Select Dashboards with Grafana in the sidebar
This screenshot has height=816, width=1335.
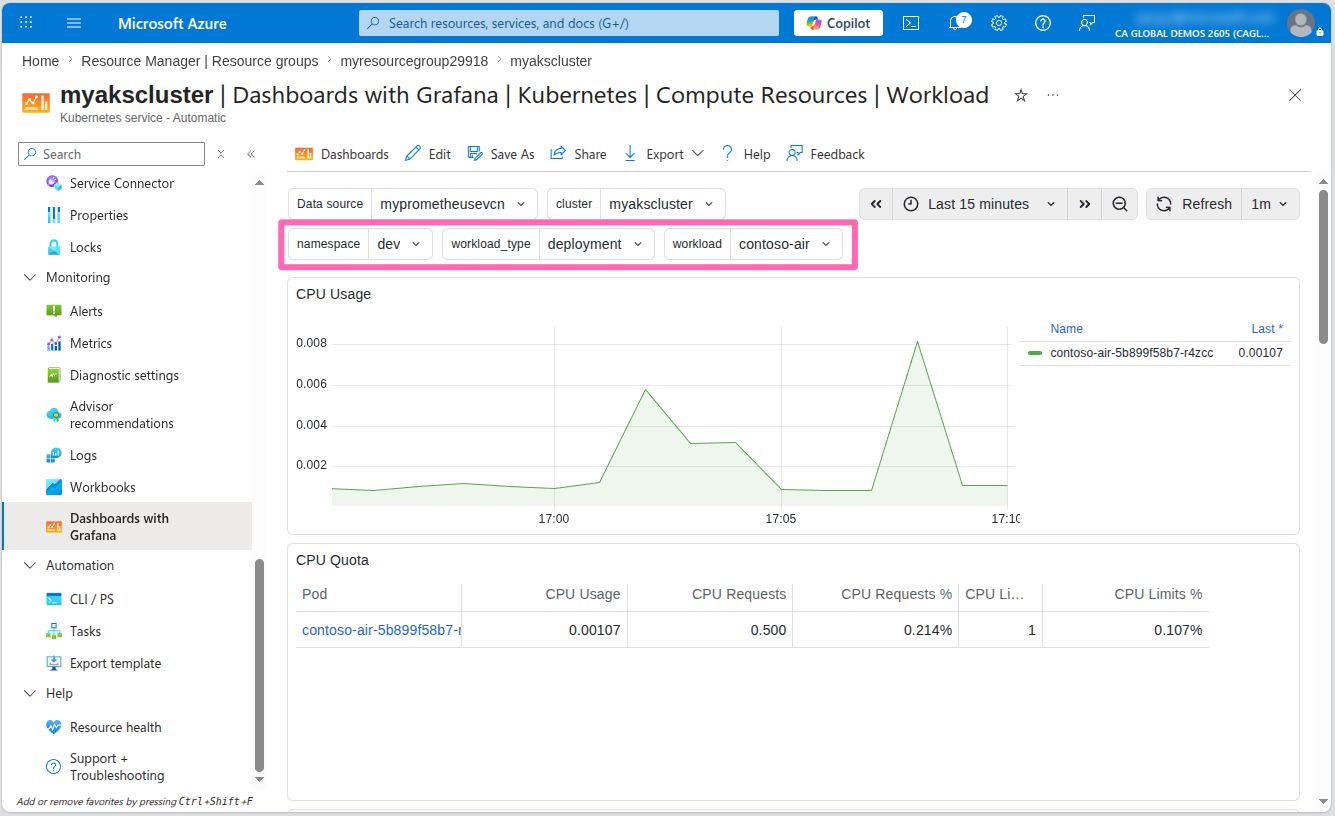[126, 526]
